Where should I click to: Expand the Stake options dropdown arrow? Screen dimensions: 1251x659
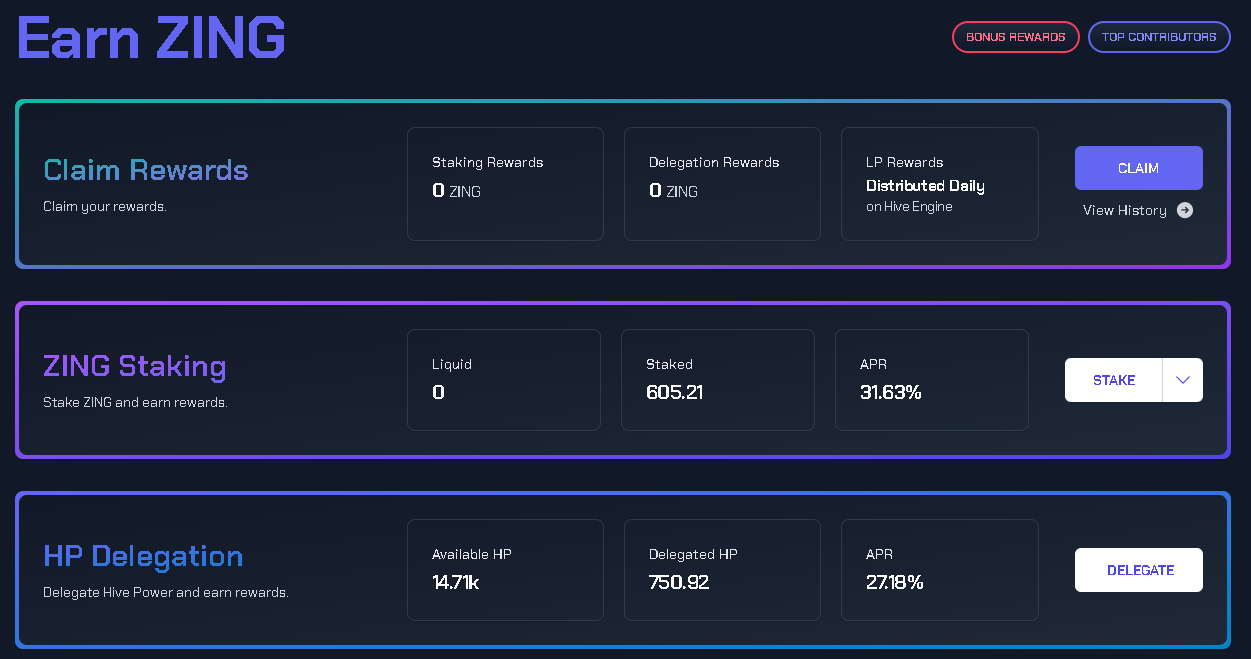click(x=1183, y=380)
